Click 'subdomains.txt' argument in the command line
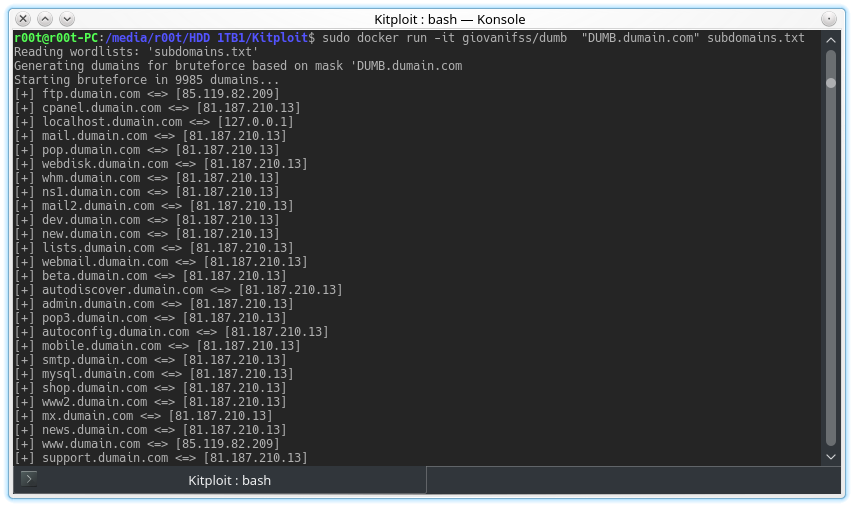 coord(755,38)
